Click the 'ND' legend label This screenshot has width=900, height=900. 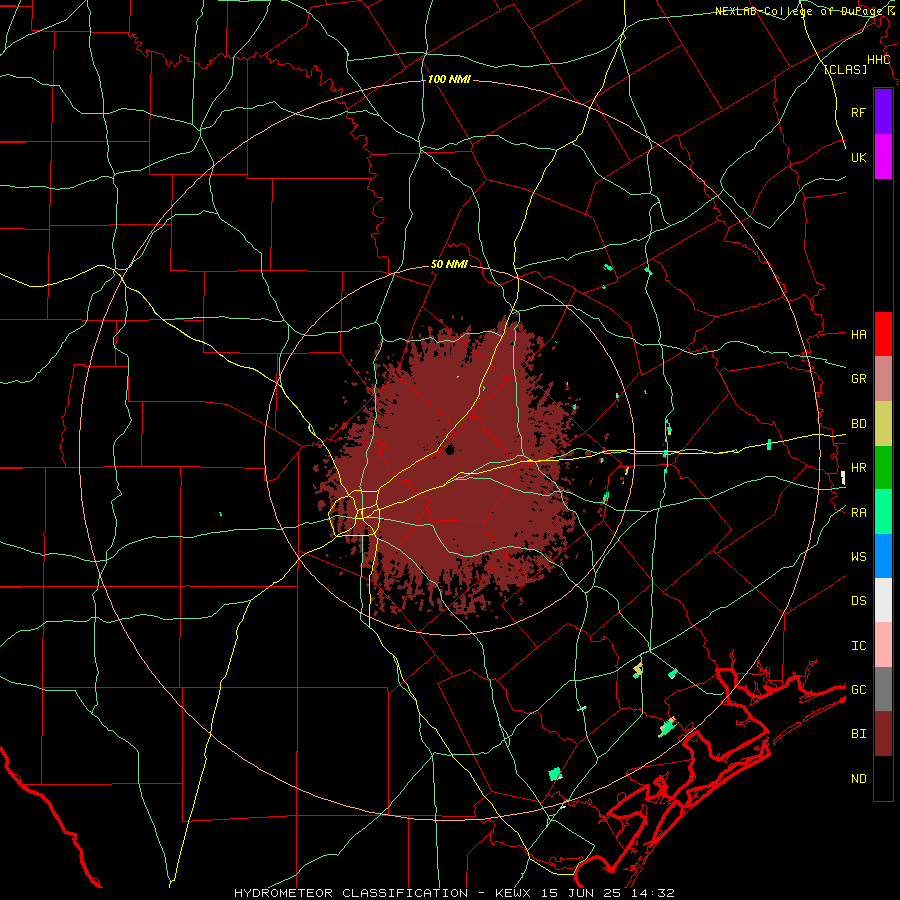click(x=859, y=779)
